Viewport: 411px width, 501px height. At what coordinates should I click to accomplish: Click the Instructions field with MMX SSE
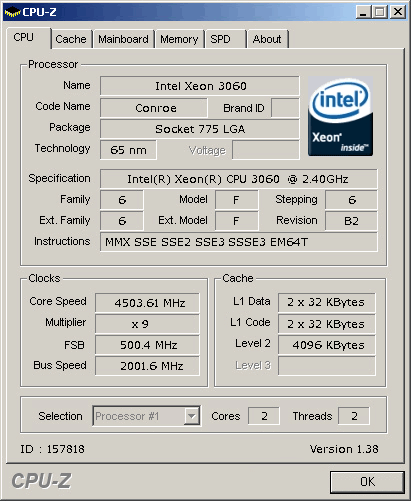click(x=239, y=242)
